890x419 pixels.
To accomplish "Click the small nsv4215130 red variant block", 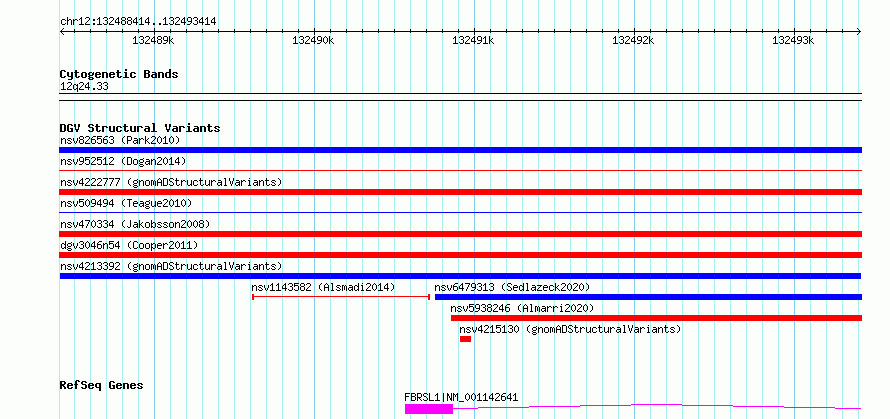I will point(465,339).
